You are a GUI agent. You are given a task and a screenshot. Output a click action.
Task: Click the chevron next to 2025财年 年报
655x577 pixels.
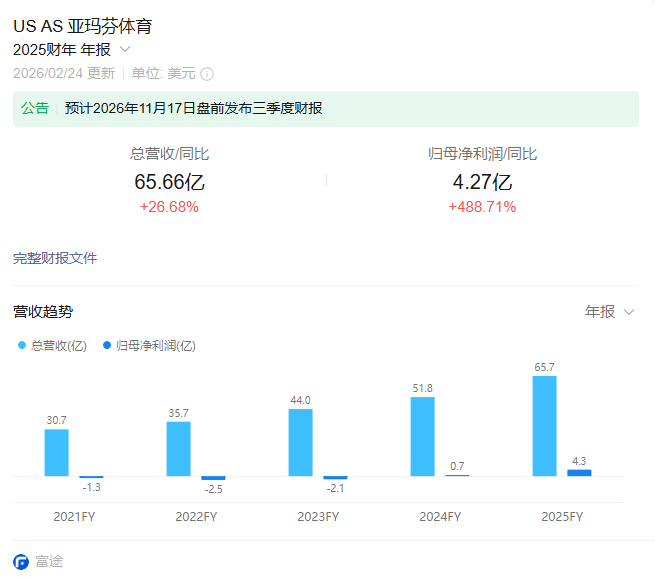point(125,49)
